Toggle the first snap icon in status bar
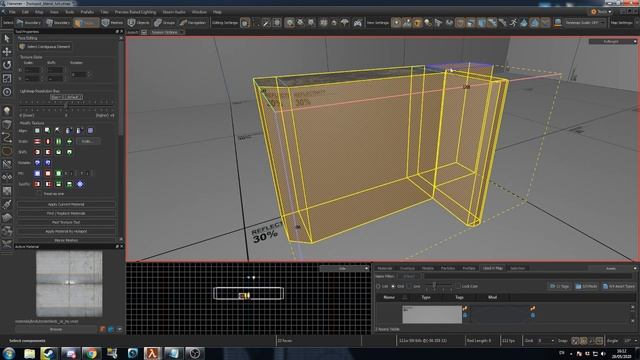The height and width of the screenshot is (360, 640). tap(575, 340)
